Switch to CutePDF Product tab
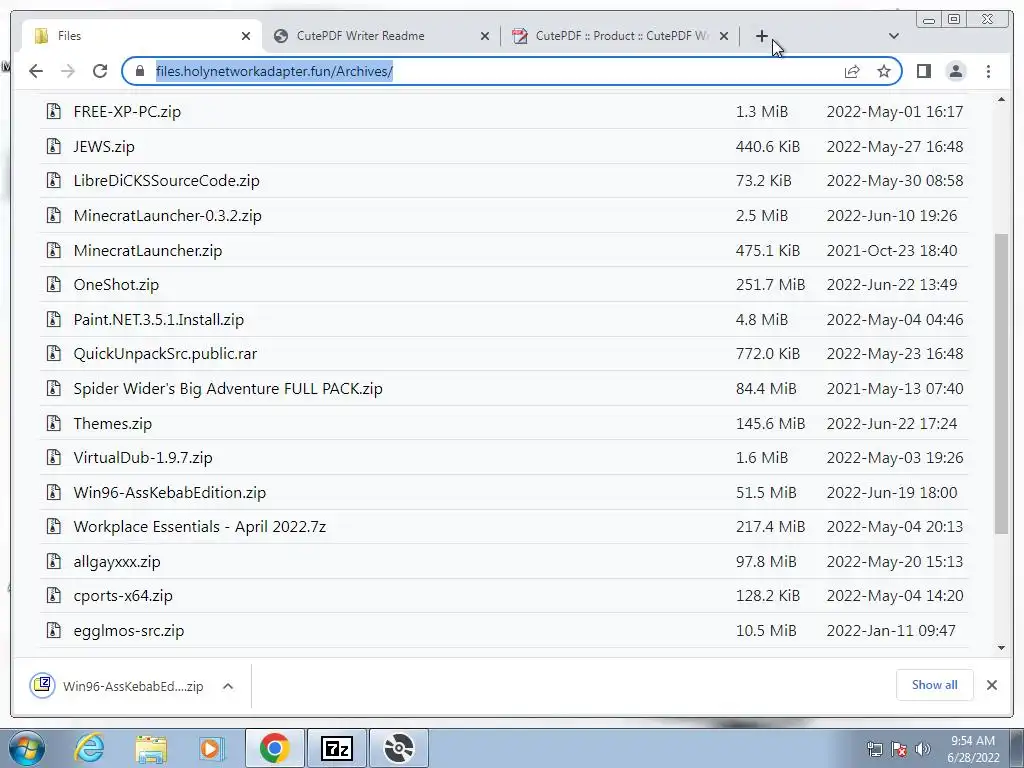 tap(621, 36)
